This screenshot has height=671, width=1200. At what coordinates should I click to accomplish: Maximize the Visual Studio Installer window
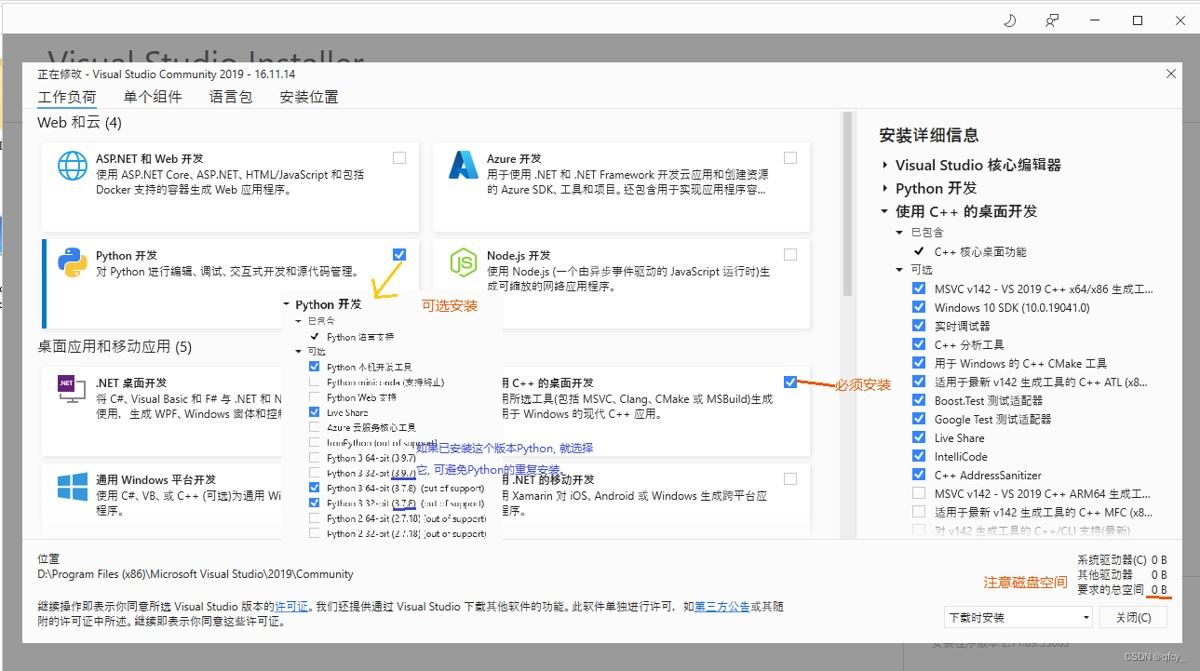(1137, 20)
